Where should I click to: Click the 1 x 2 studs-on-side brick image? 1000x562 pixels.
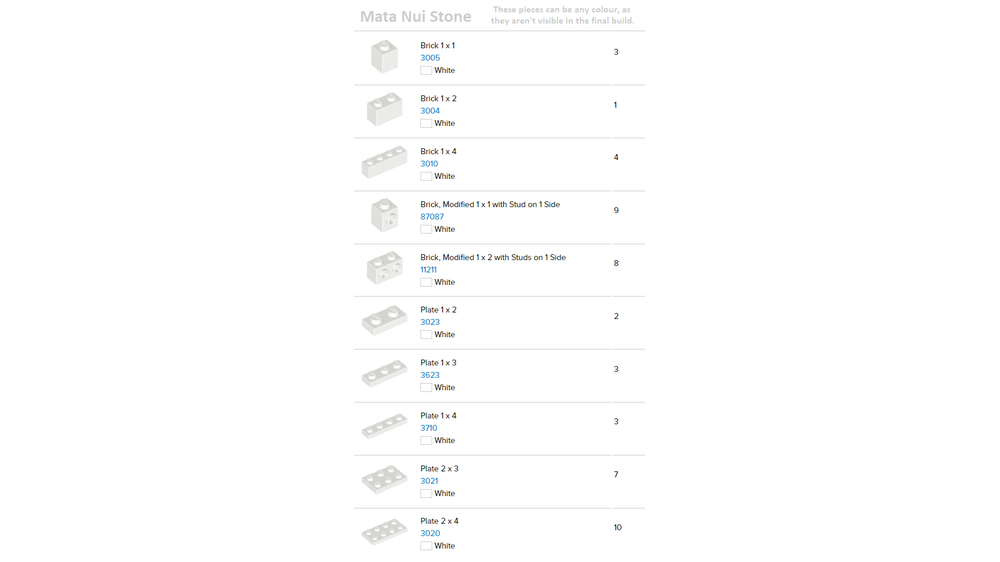pyautogui.click(x=384, y=268)
